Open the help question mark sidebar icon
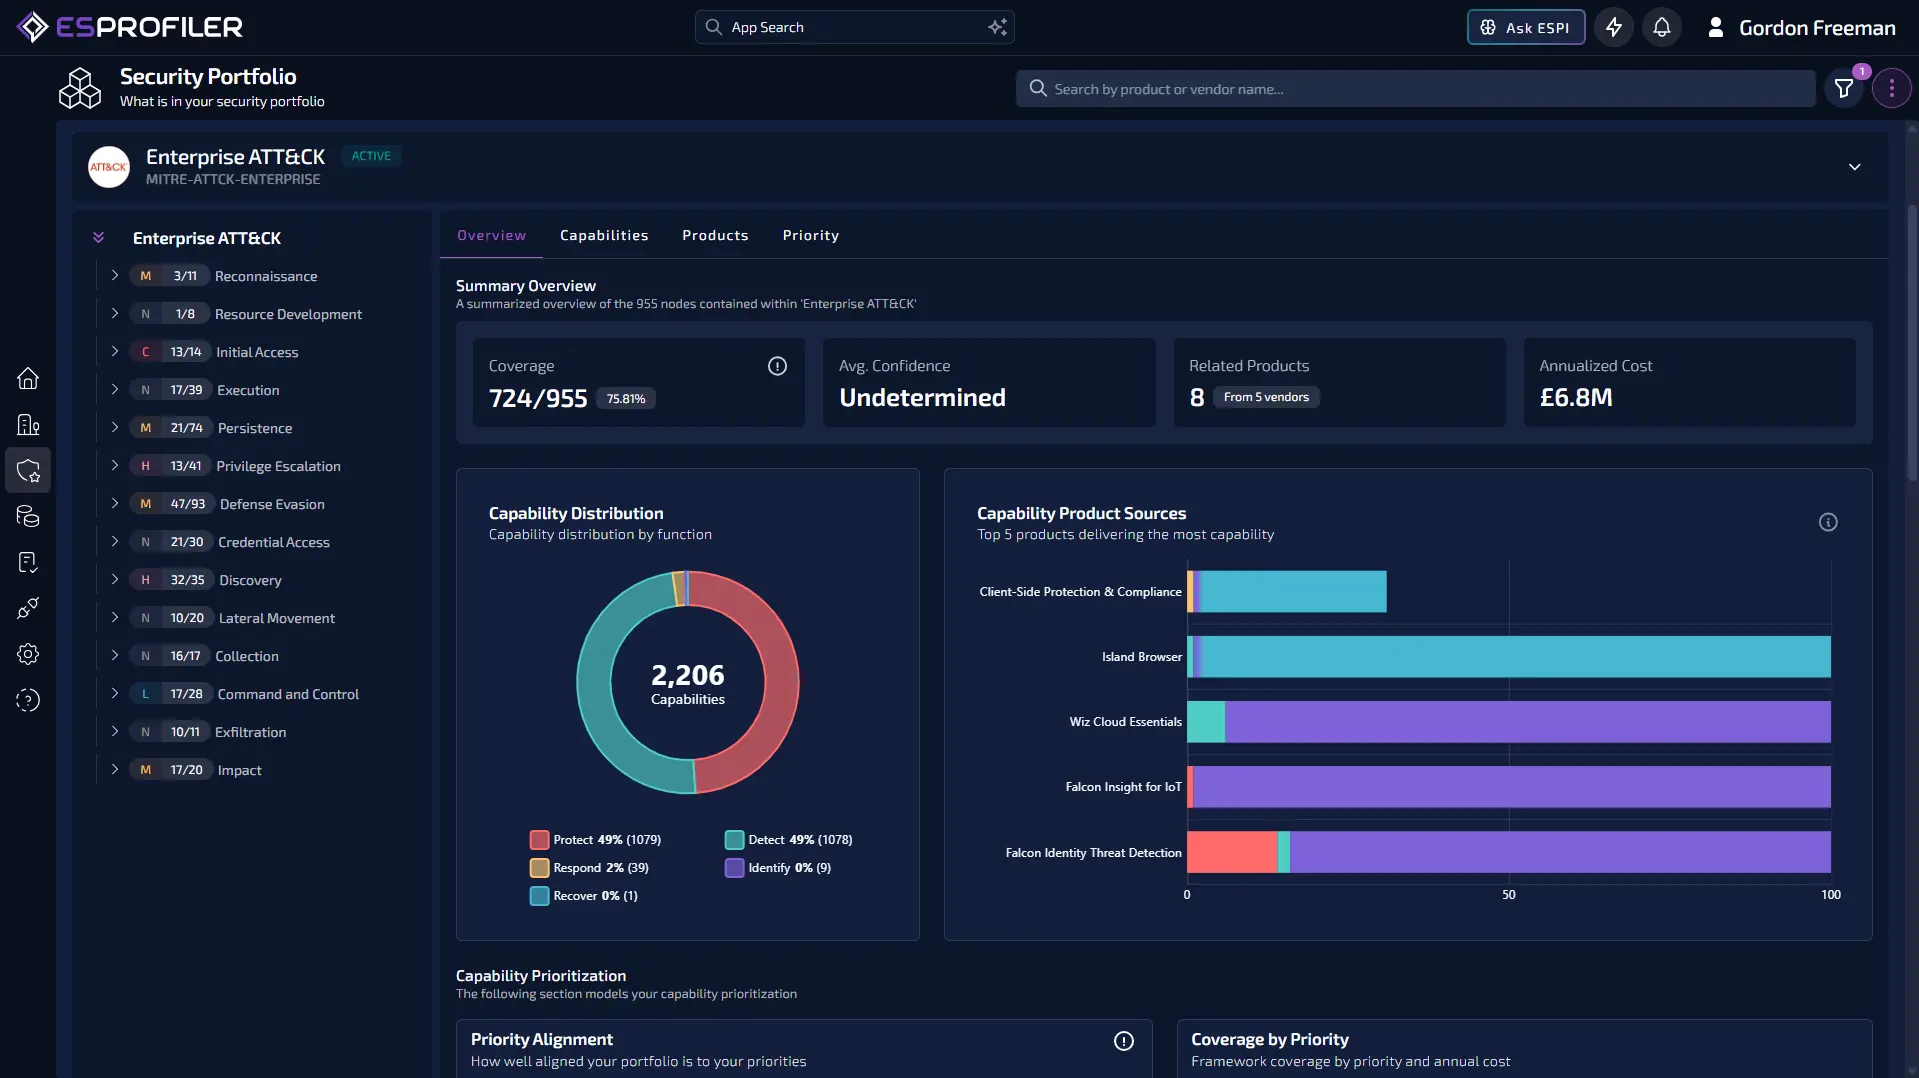Viewport: 1919px width, 1078px height. coord(28,700)
